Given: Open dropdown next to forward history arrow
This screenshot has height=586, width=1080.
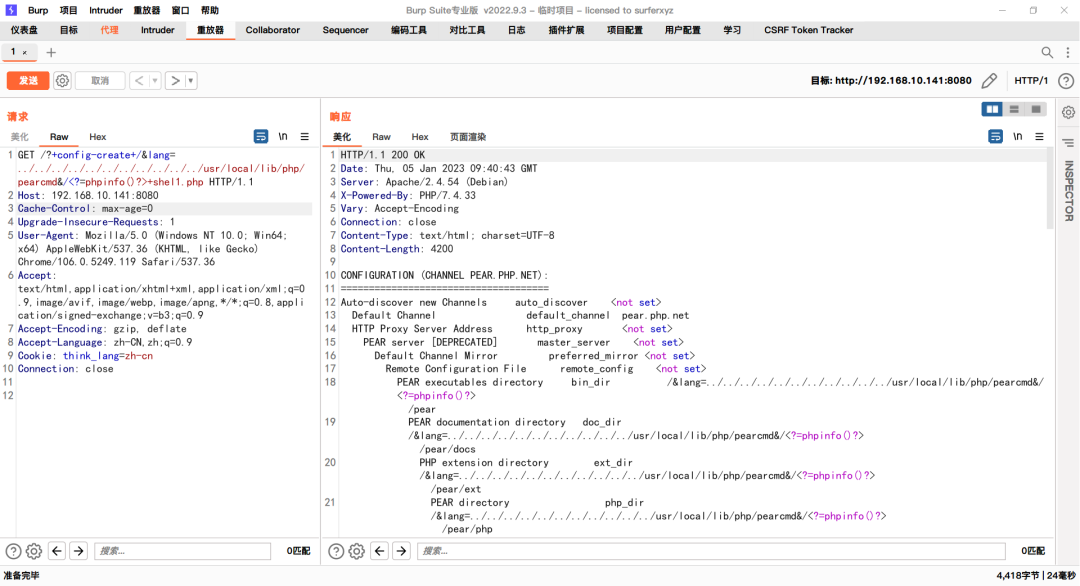Looking at the screenshot, I should point(191,81).
